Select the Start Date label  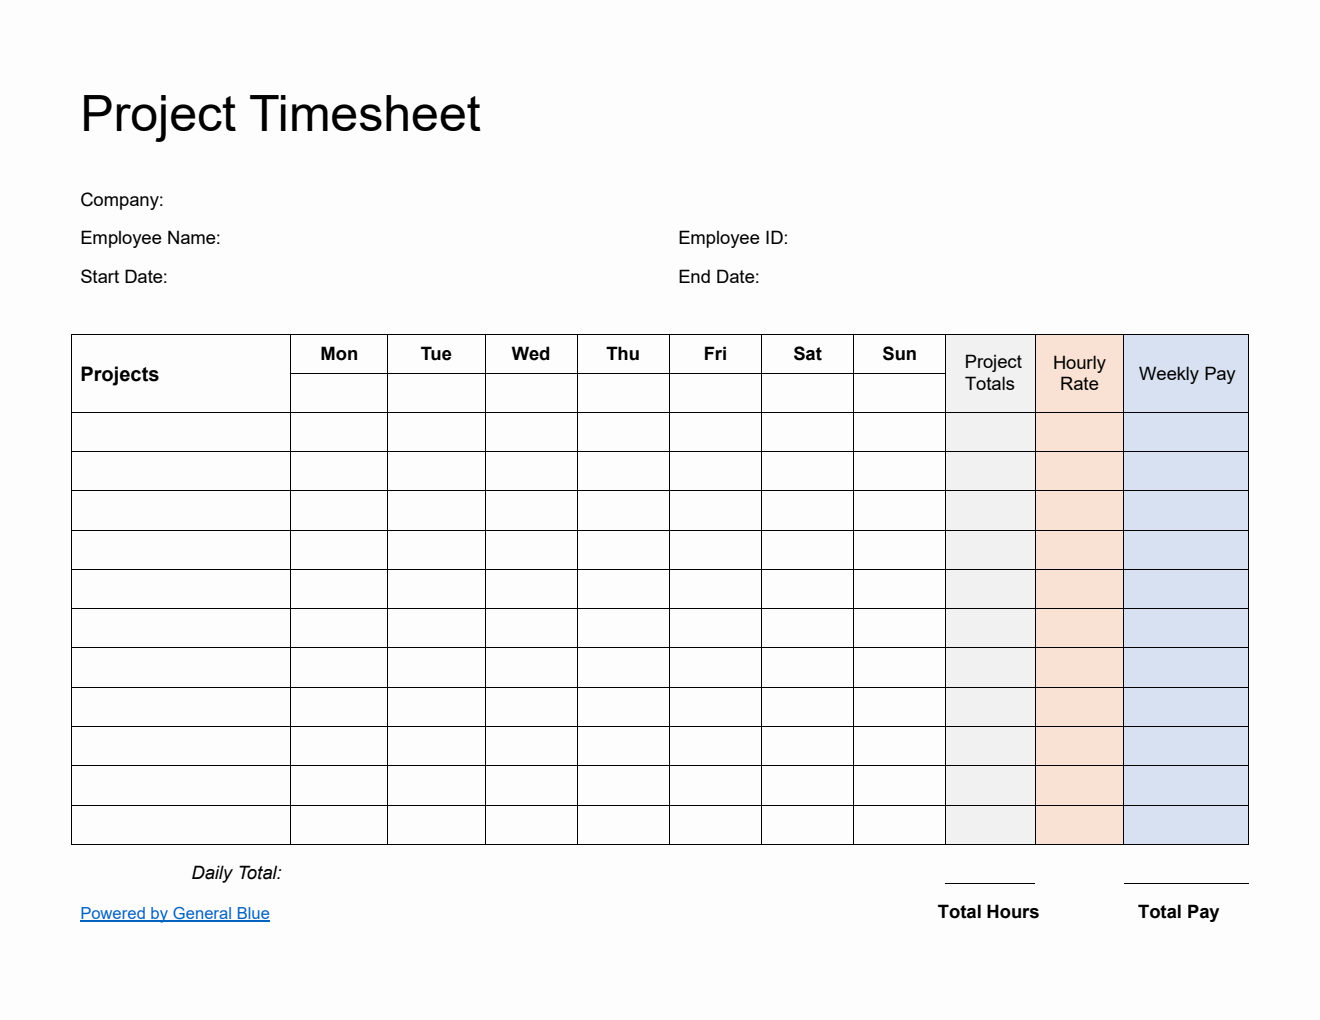click(123, 277)
